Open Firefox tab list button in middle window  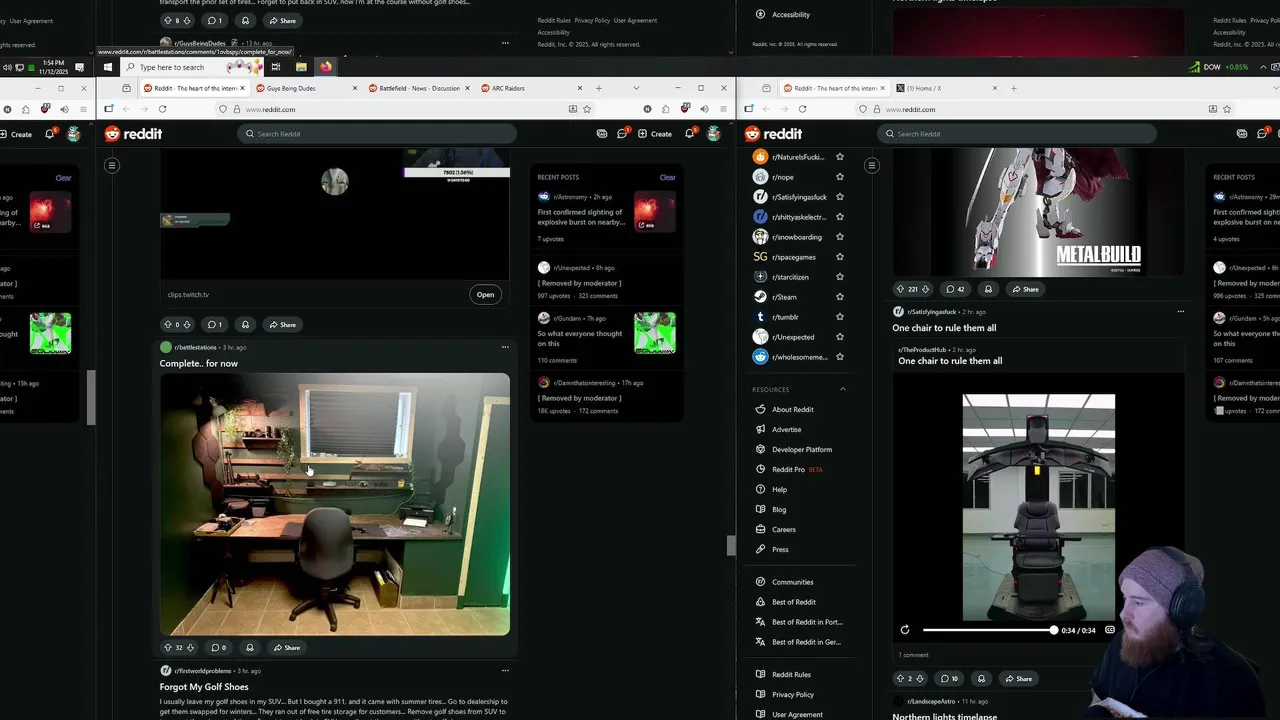point(126,88)
